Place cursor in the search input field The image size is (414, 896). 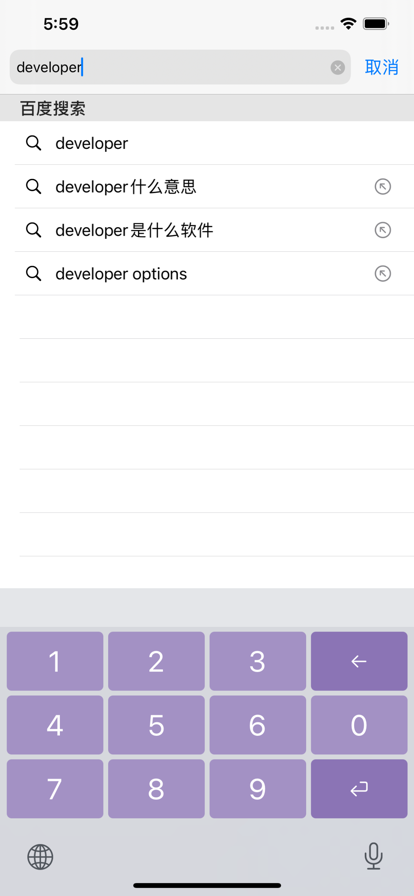pos(172,67)
